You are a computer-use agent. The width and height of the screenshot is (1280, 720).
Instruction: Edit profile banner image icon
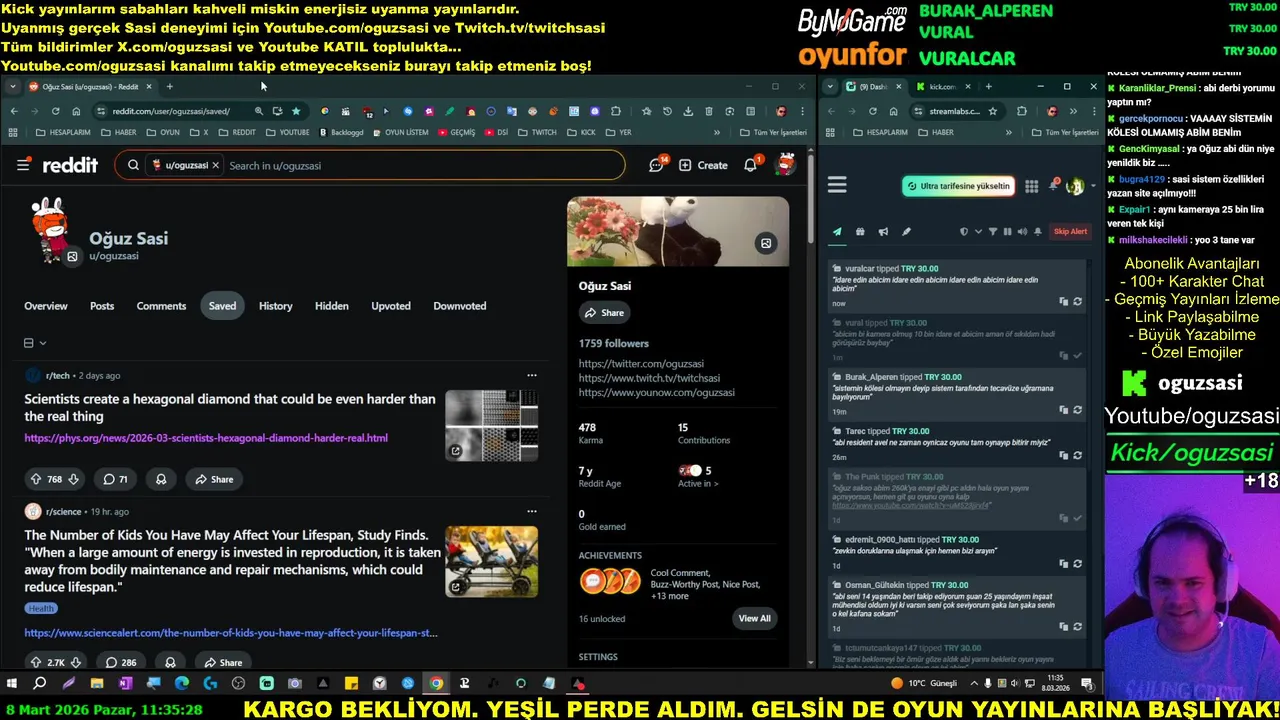coord(766,243)
